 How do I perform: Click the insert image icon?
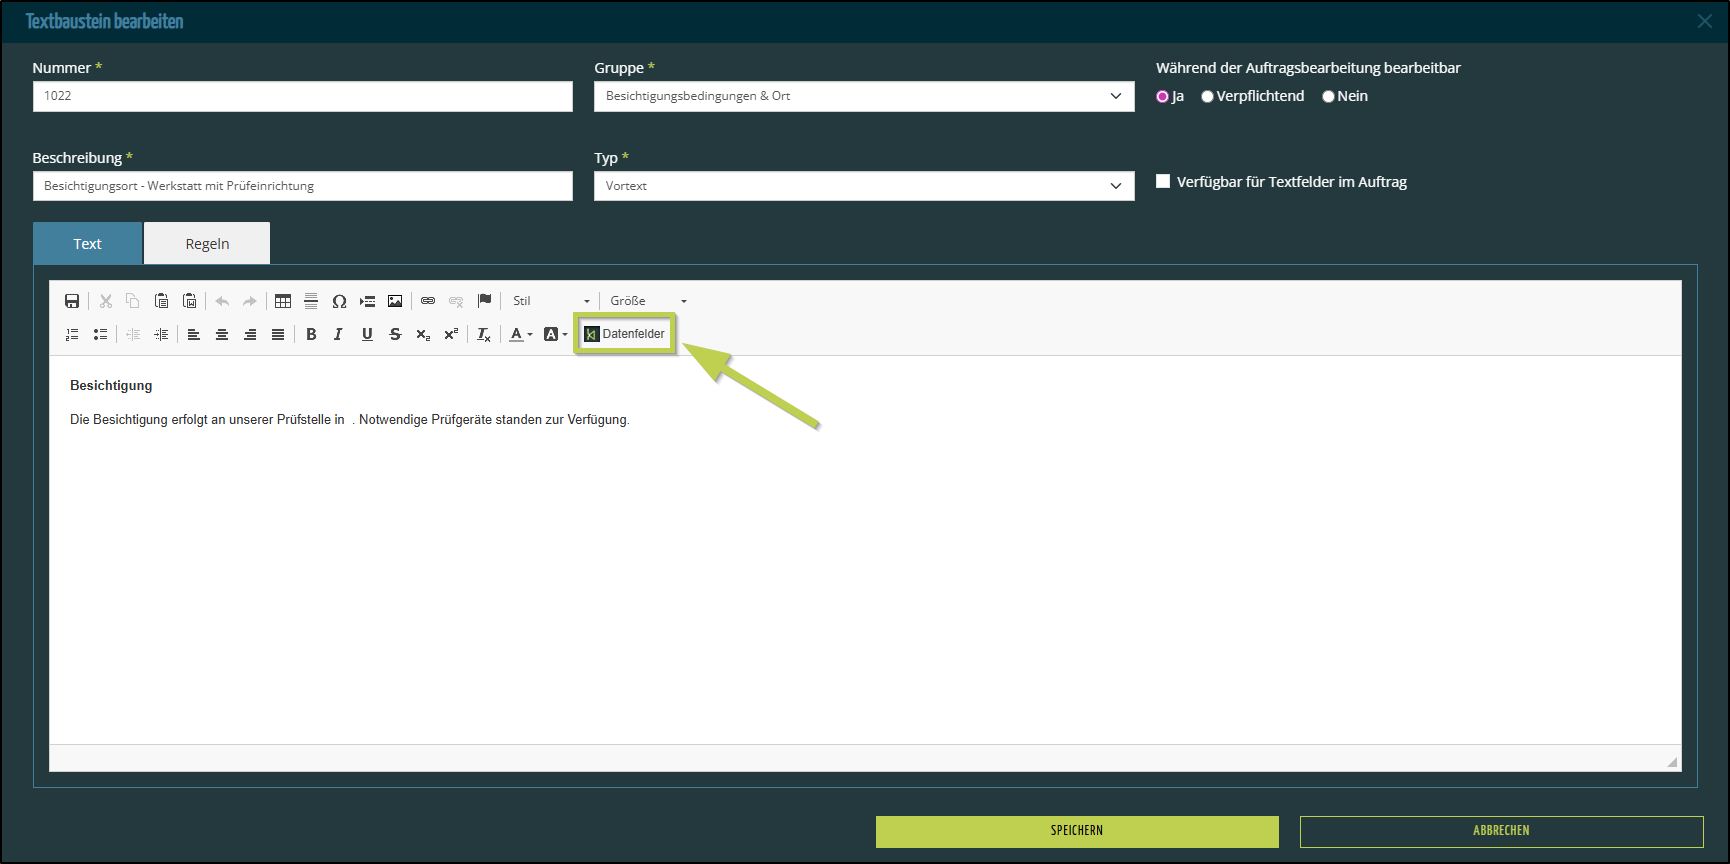pyautogui.click(x=395, y=301)
